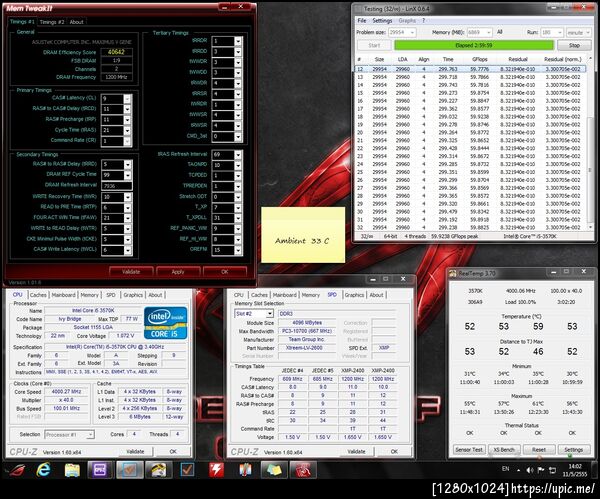The height and width of the screenshot is (499, 600).
Task: Click the blue-bordered checkbox taskbar icon
Action: 187,470
